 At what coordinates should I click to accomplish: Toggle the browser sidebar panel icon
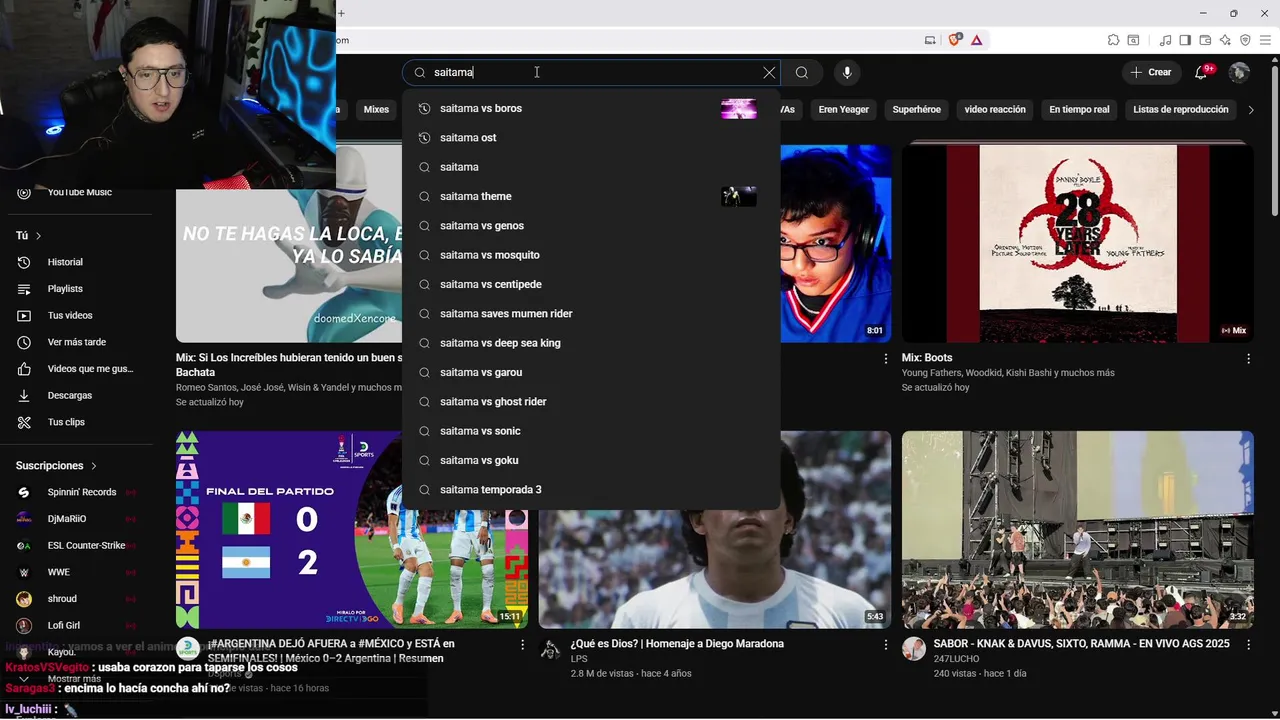point(1185,40)
